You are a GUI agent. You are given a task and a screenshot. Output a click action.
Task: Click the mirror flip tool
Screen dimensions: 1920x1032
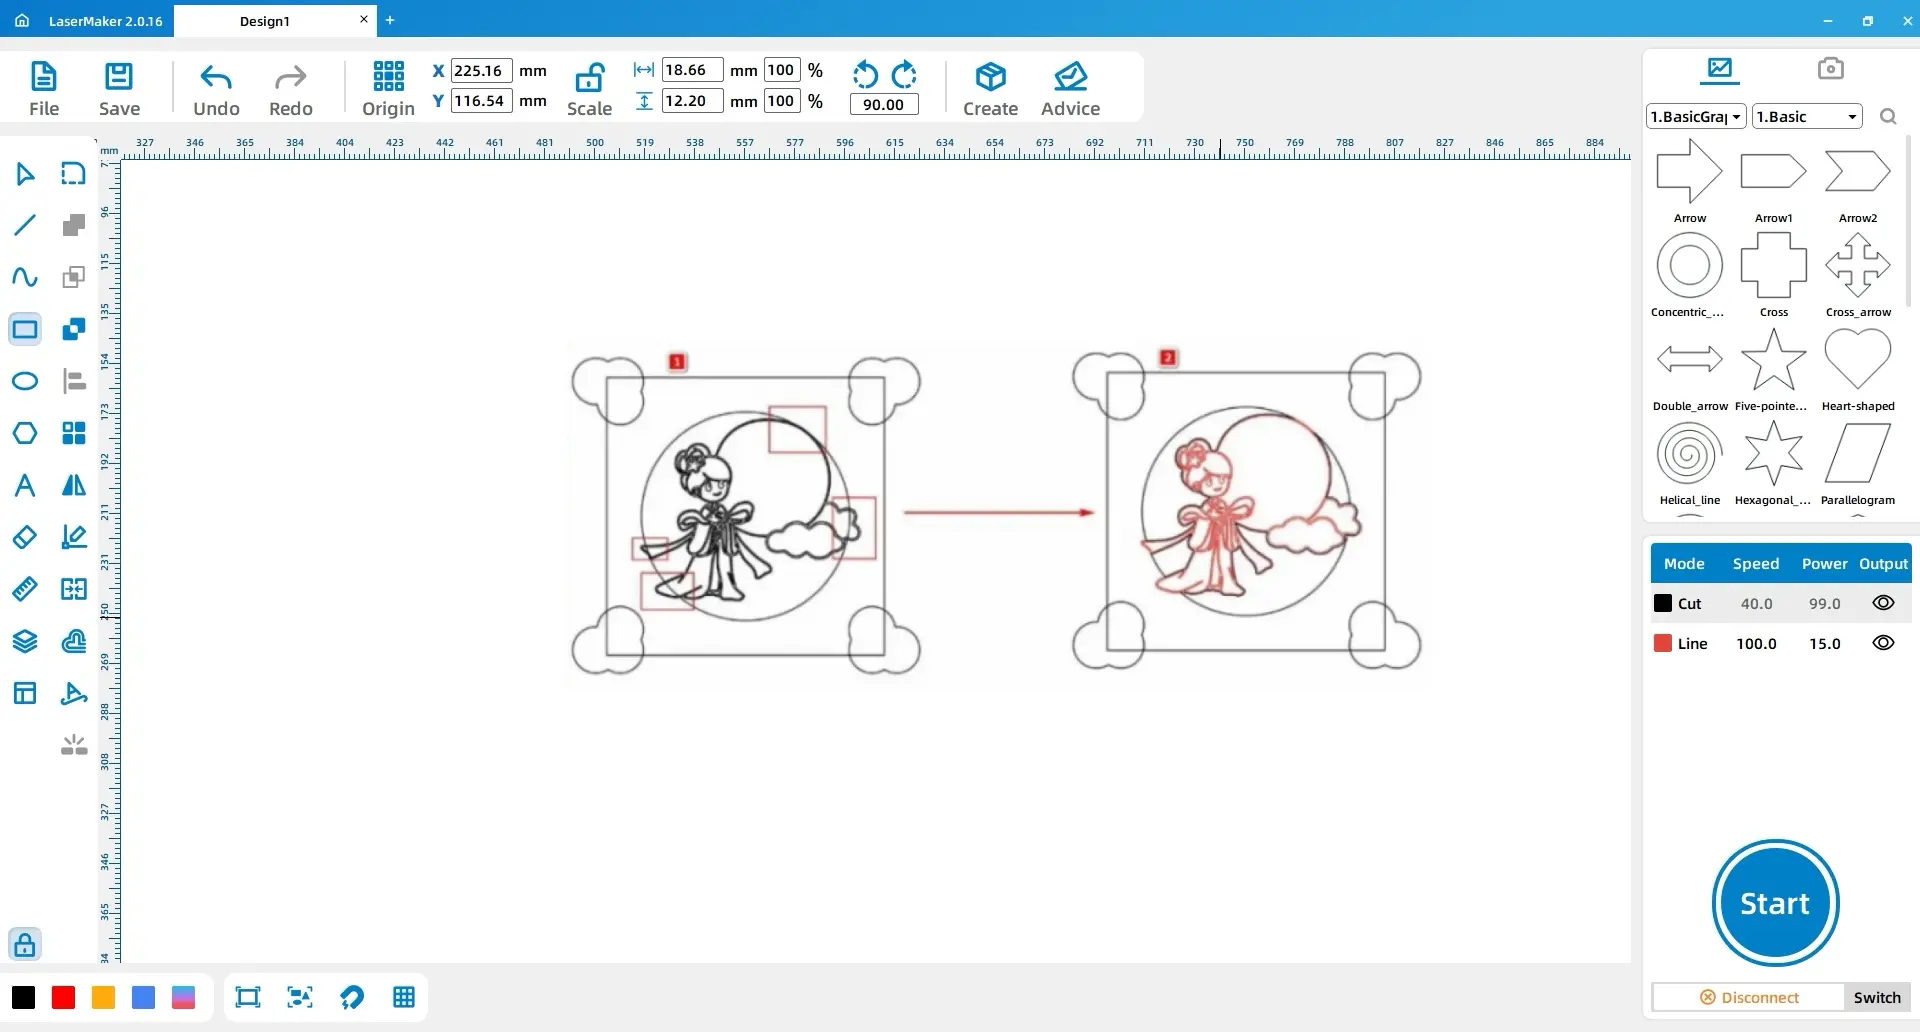click(74, 485)
